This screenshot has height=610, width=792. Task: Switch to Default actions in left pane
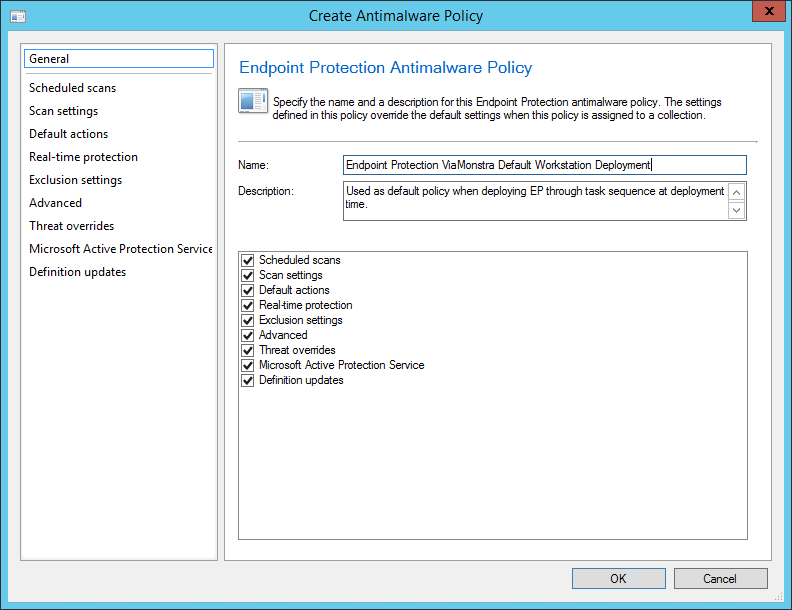(68, 134)
